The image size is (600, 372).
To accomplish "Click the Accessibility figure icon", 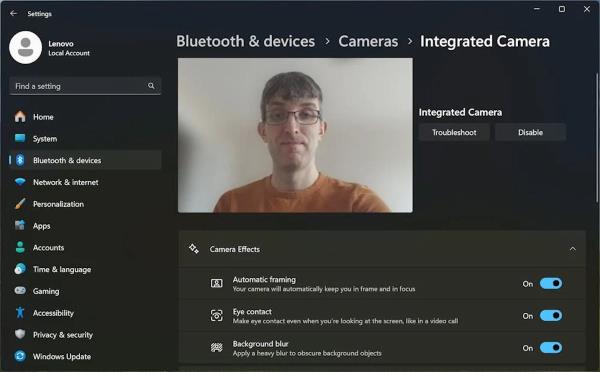I will pos(20,313).
